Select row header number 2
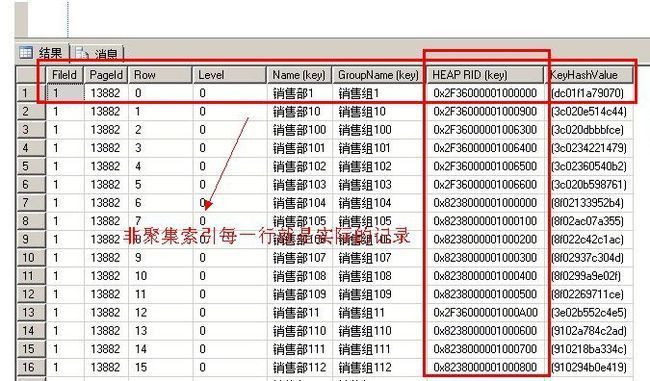 click(x=31, y=111)
